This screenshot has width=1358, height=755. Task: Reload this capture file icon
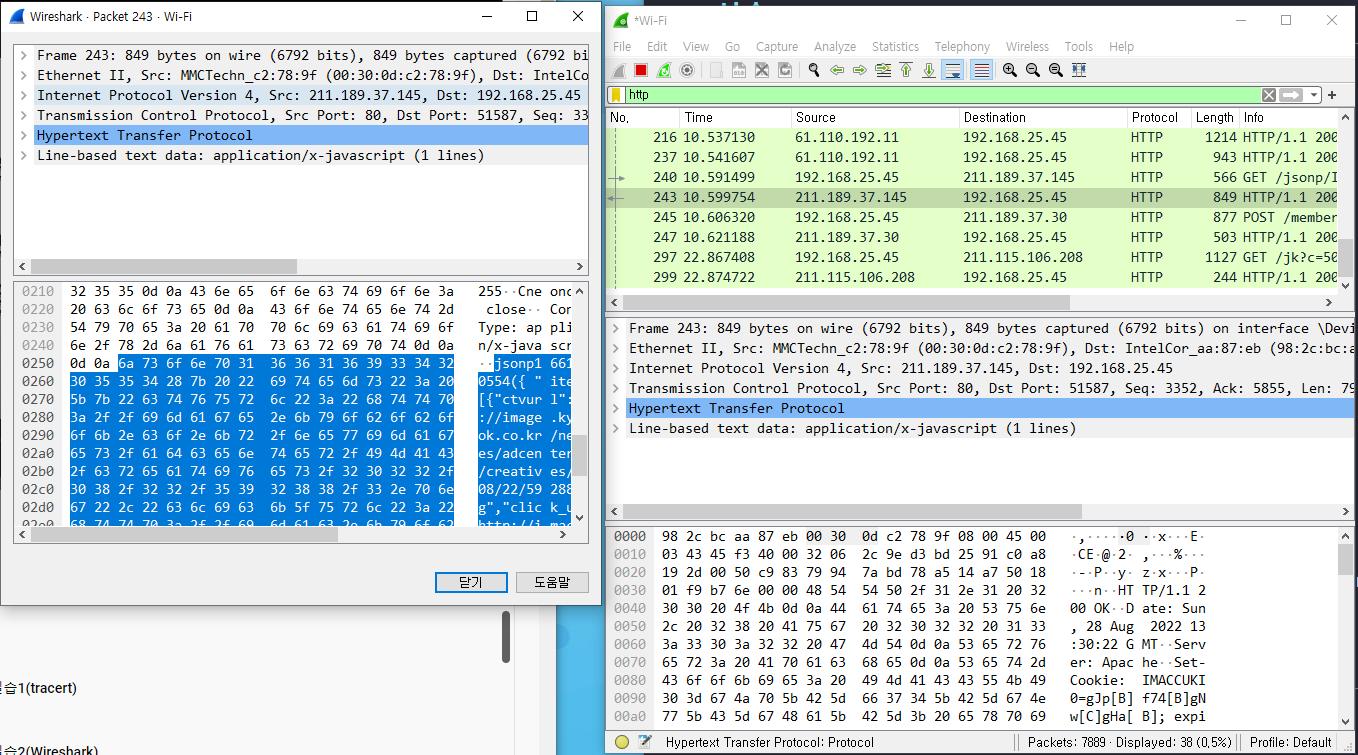point(785,70)
